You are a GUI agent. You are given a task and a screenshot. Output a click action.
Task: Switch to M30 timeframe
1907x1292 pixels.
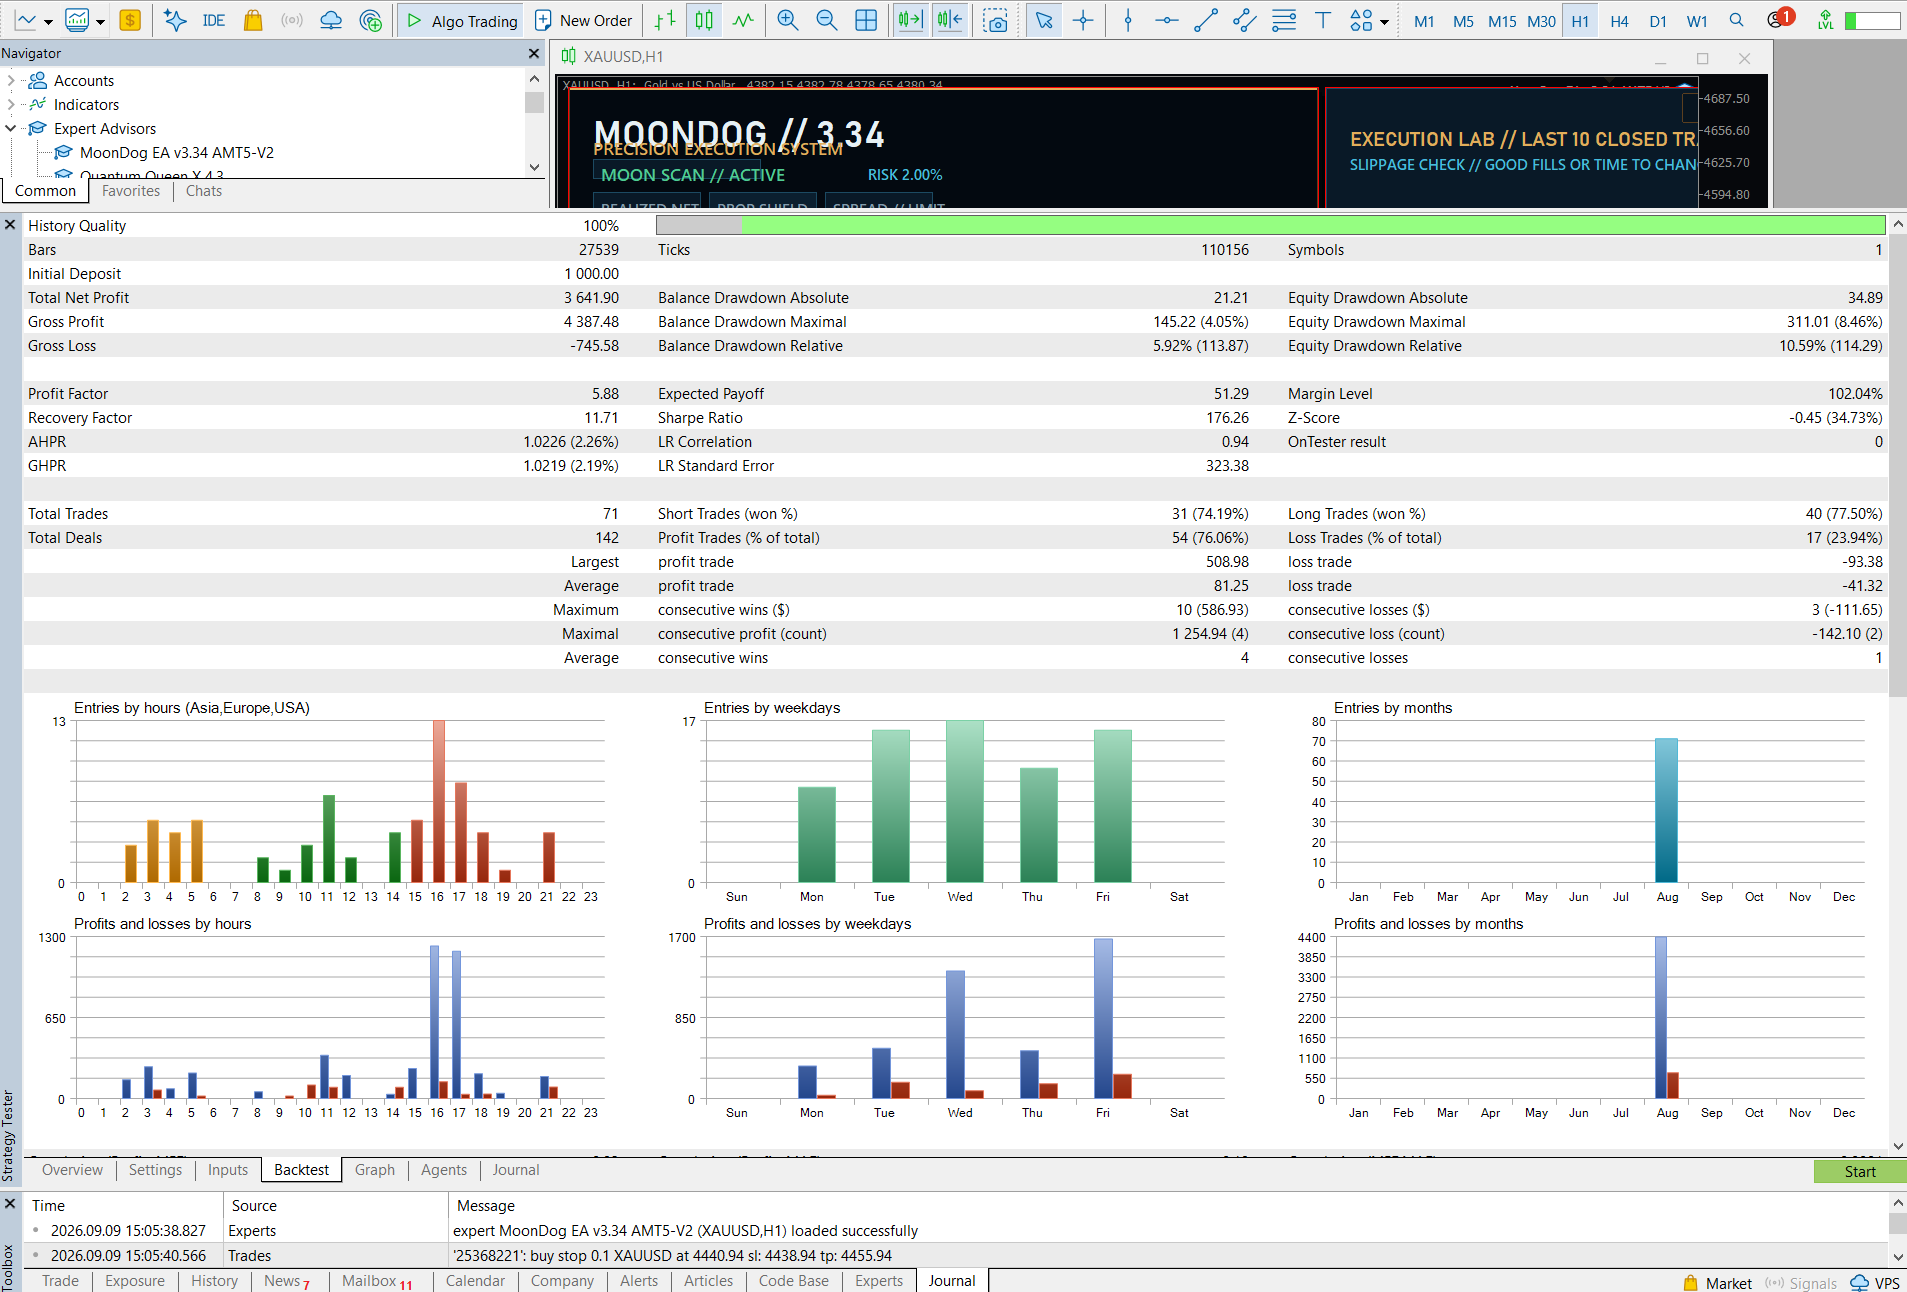1541,21
